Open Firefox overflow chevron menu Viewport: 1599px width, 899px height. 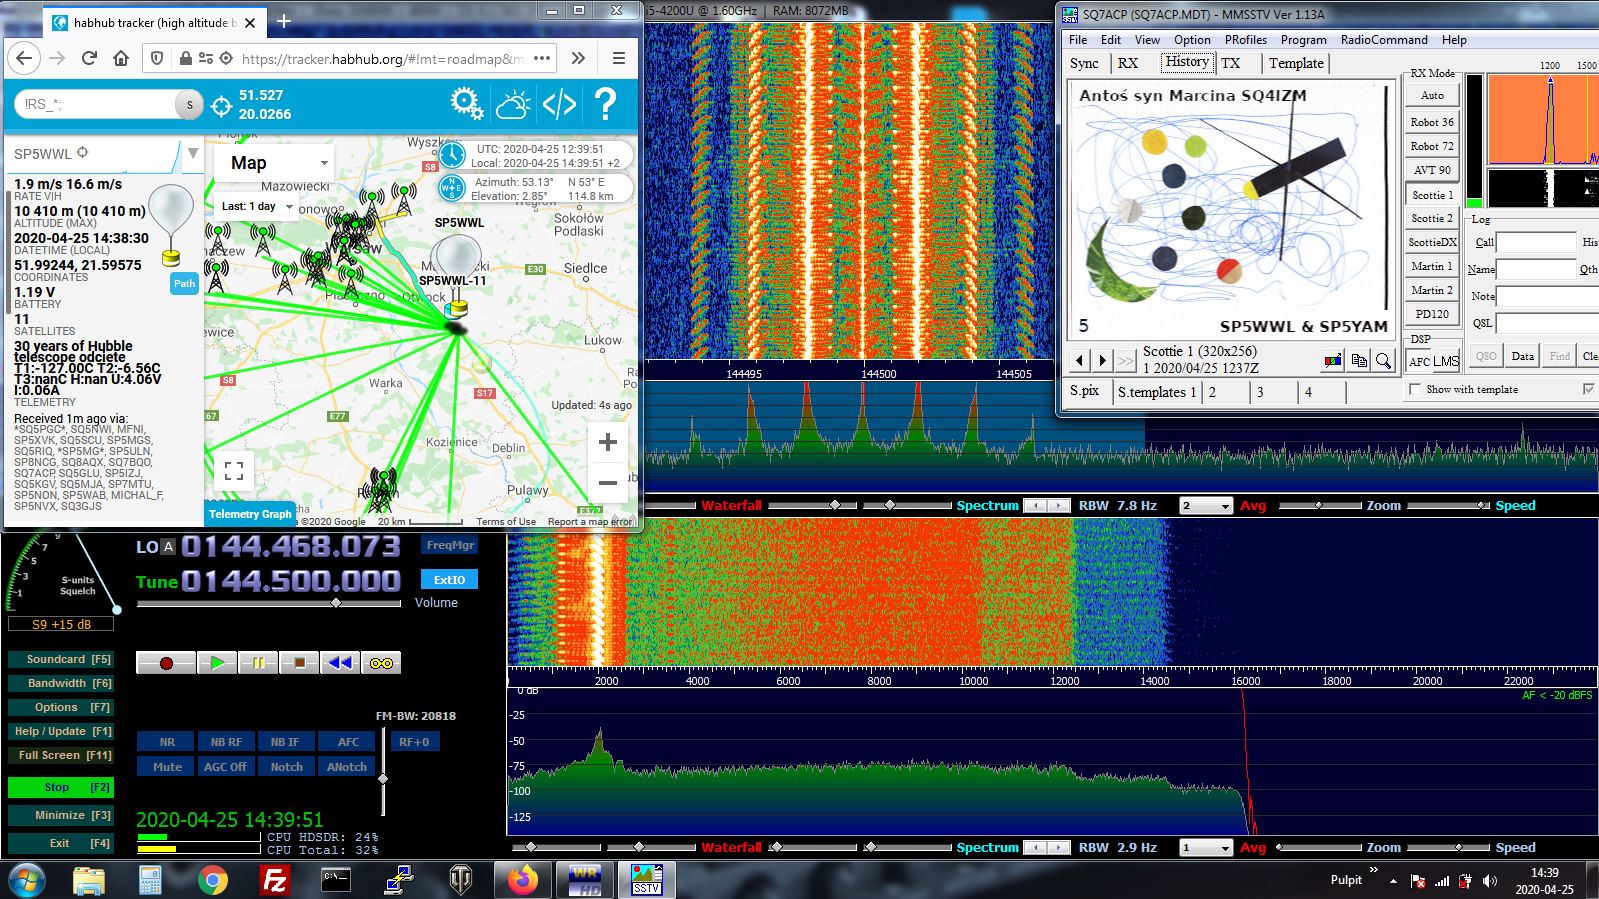(x=578, y=58)
